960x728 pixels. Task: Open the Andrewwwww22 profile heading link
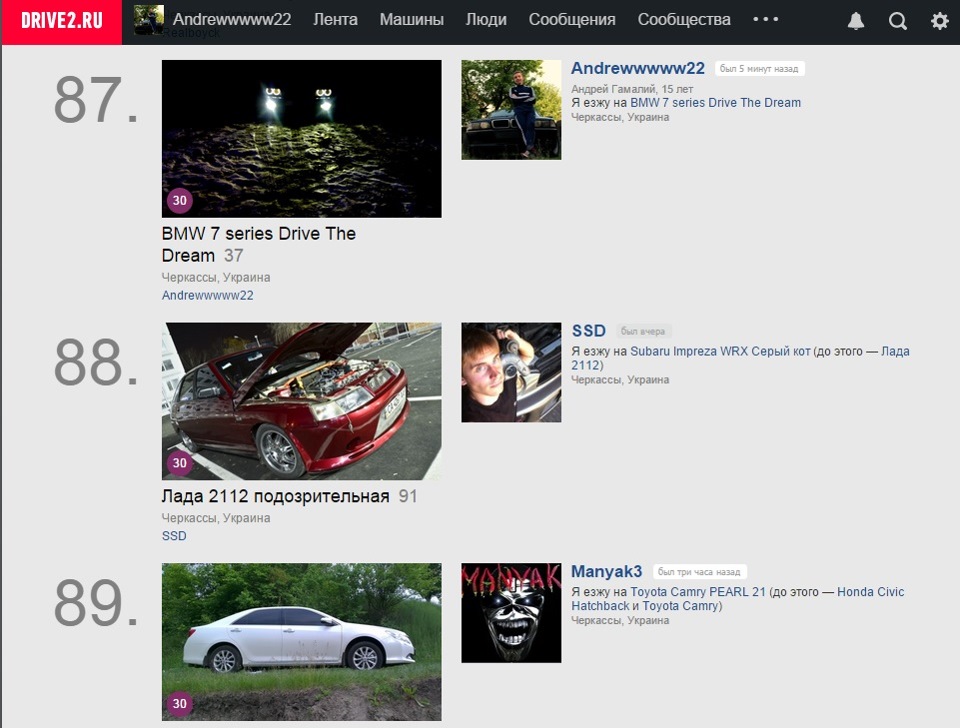point(638,68)
